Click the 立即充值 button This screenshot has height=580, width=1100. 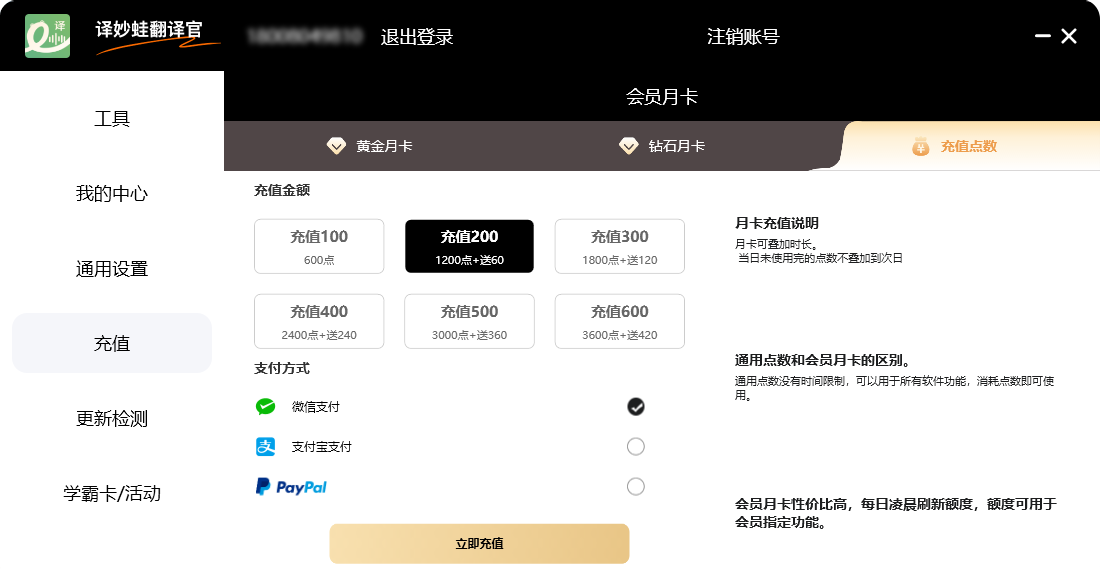(479, 544)
